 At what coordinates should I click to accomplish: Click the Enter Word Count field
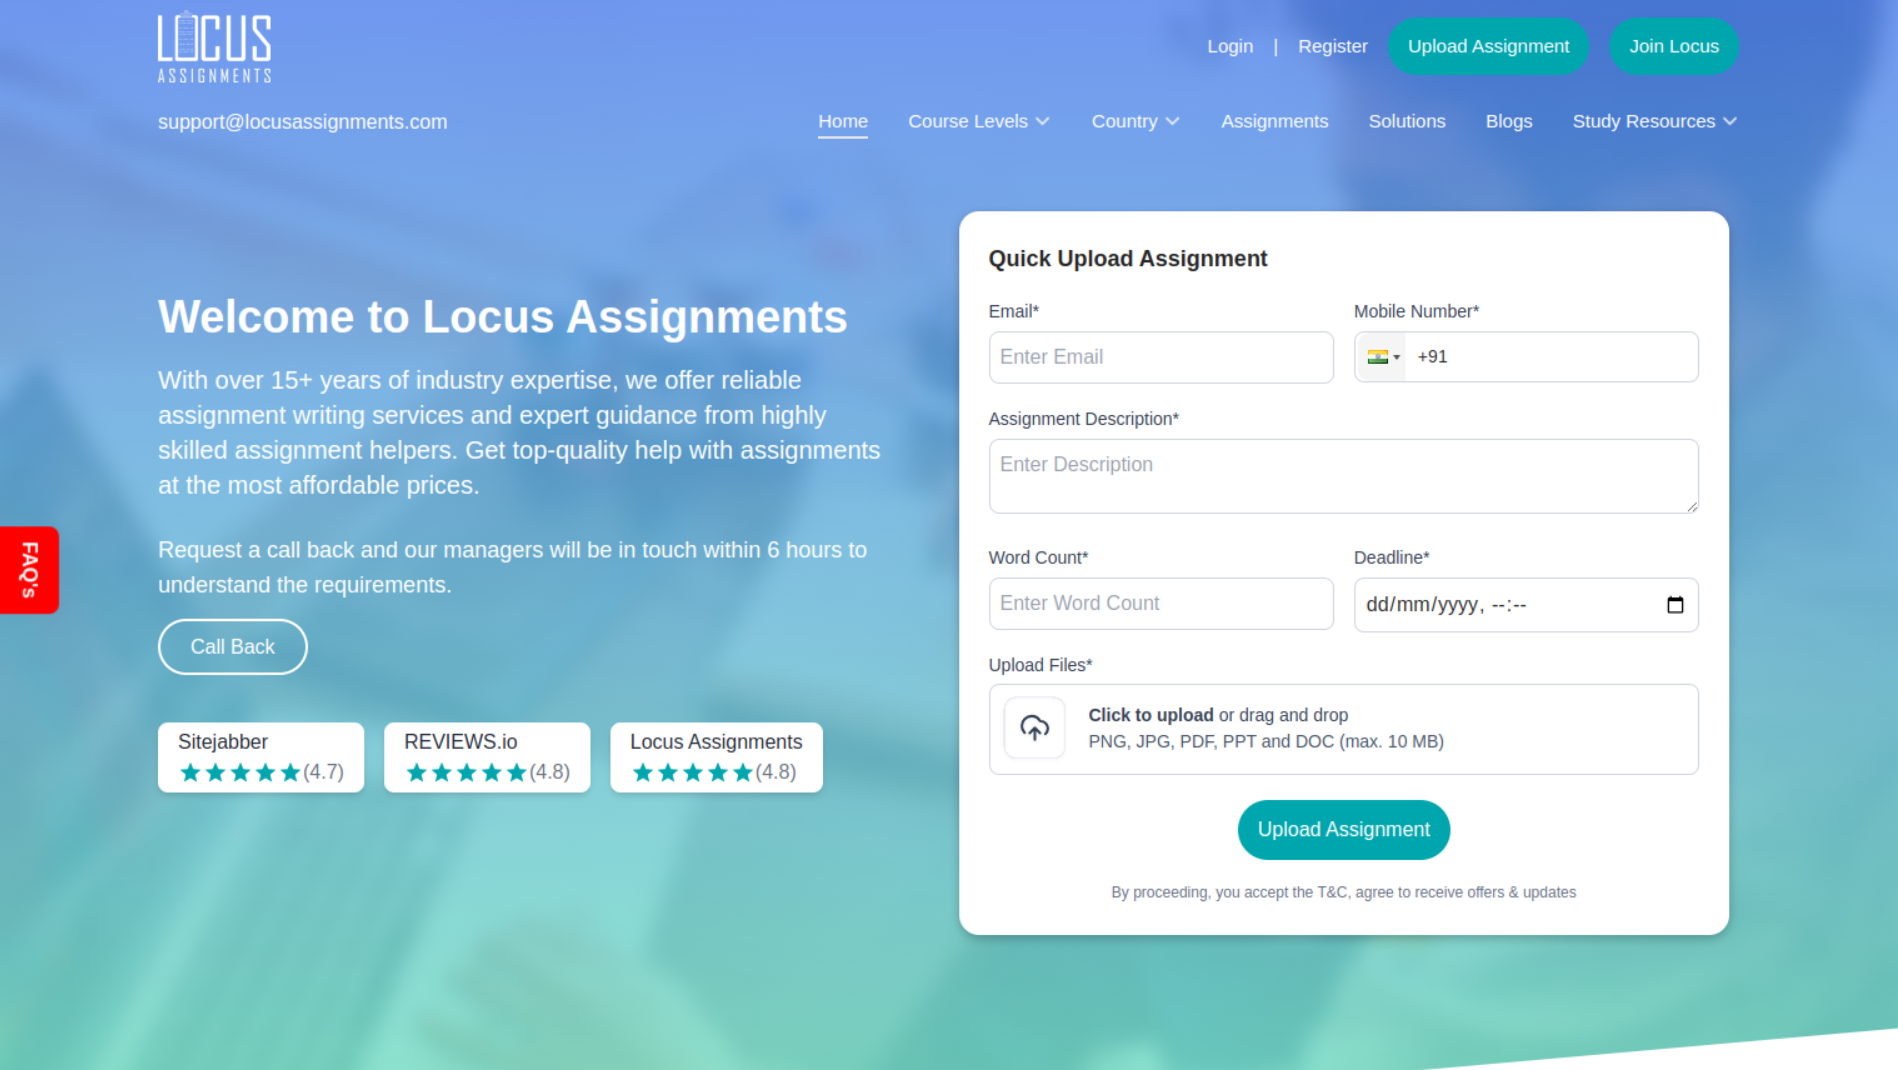1160,603
